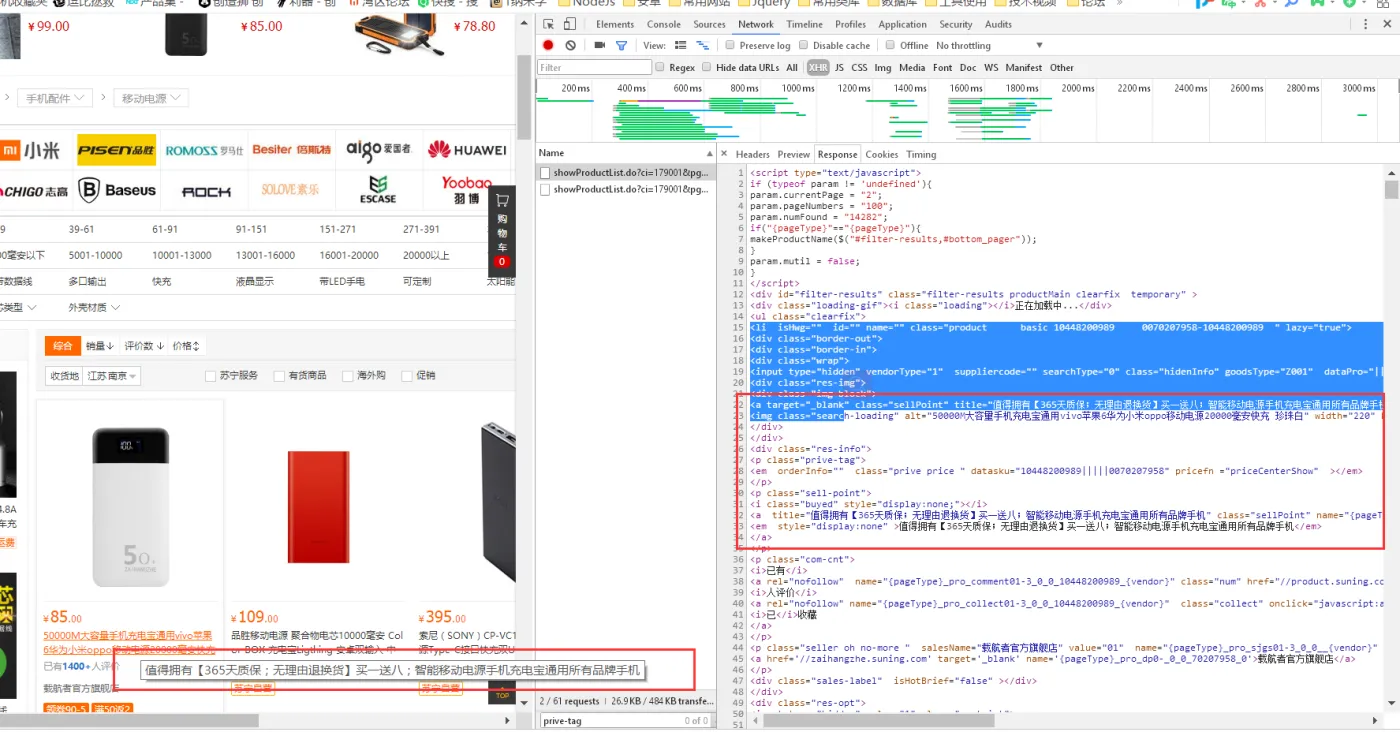Toggle the network filter funnel icon
The width and height of the screenshot is (1400, 732).
click(x=621, y=45)
